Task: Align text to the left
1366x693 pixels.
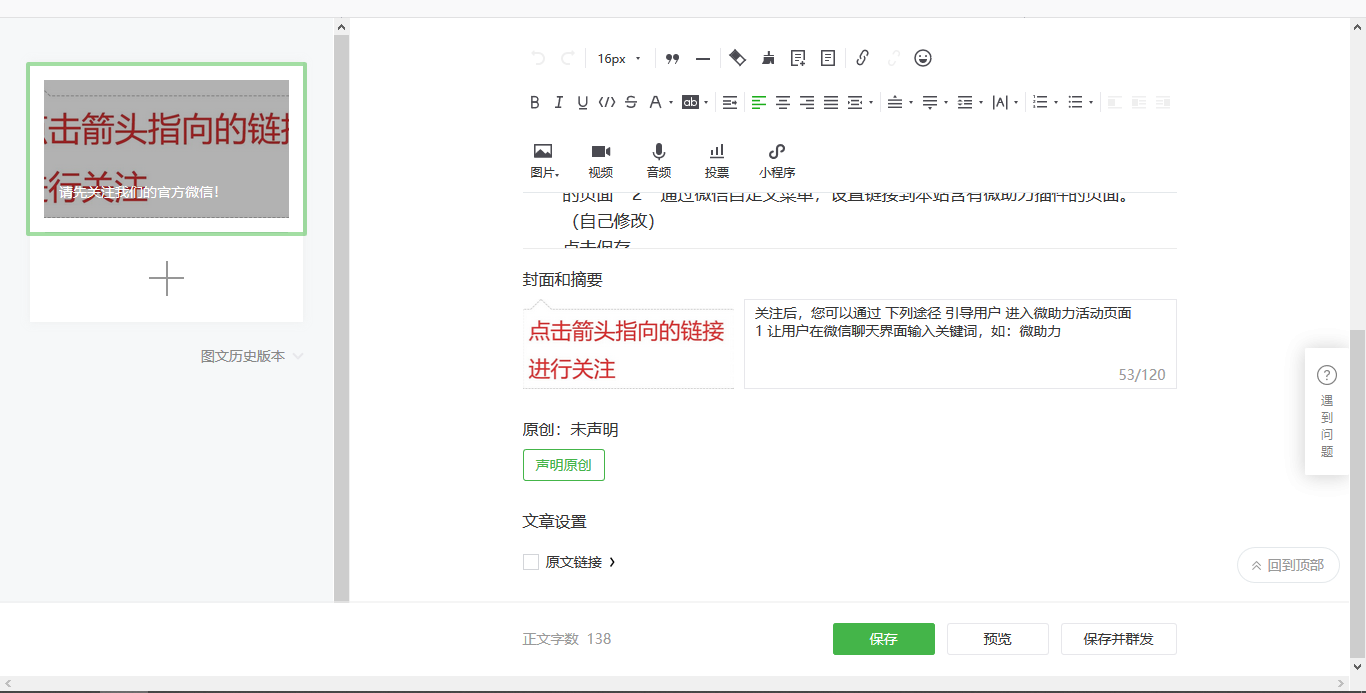Action: [x=759, y=102]
